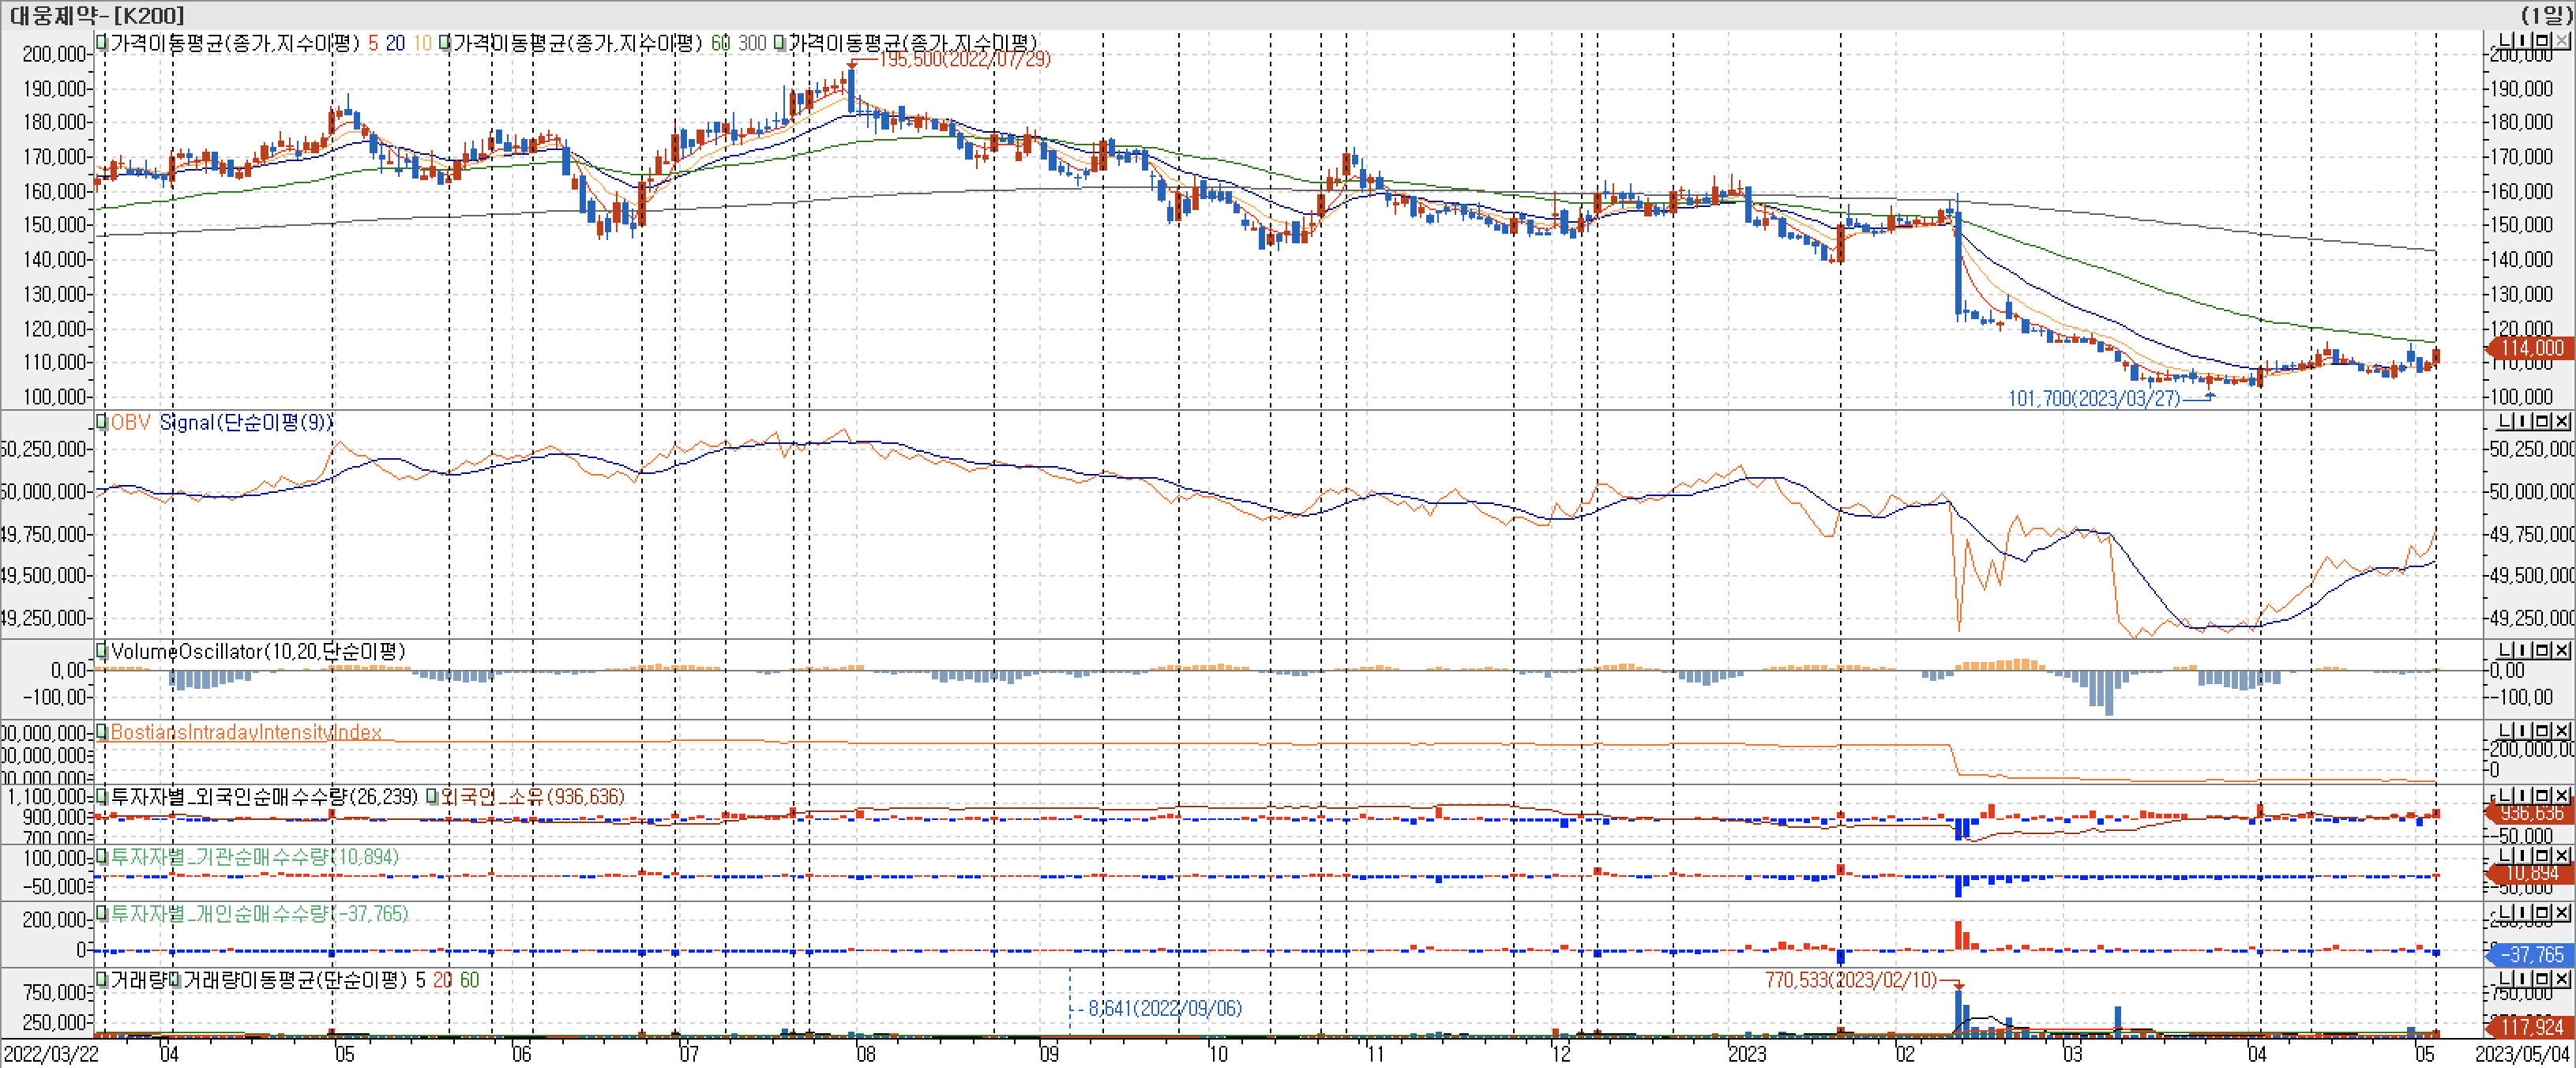Viewport: 2576px width, 1068px height.
Task: Toggle the 외국인_소유 series checkbox
Action: click(432, 797)
